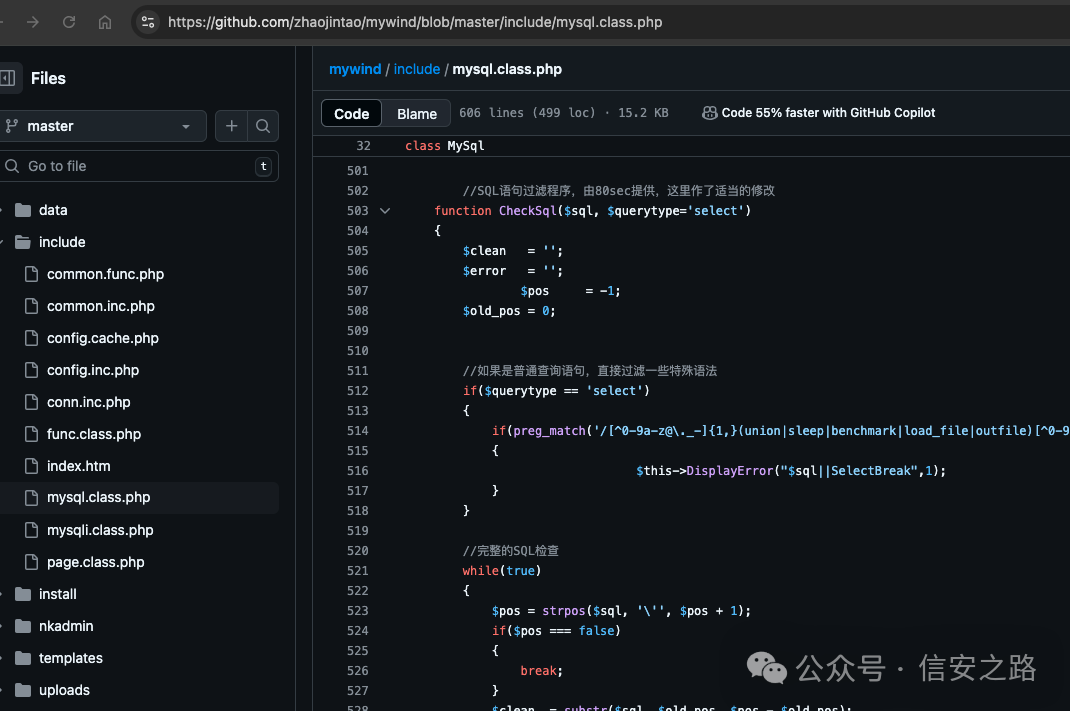Open the master branch dropdown

101,126
